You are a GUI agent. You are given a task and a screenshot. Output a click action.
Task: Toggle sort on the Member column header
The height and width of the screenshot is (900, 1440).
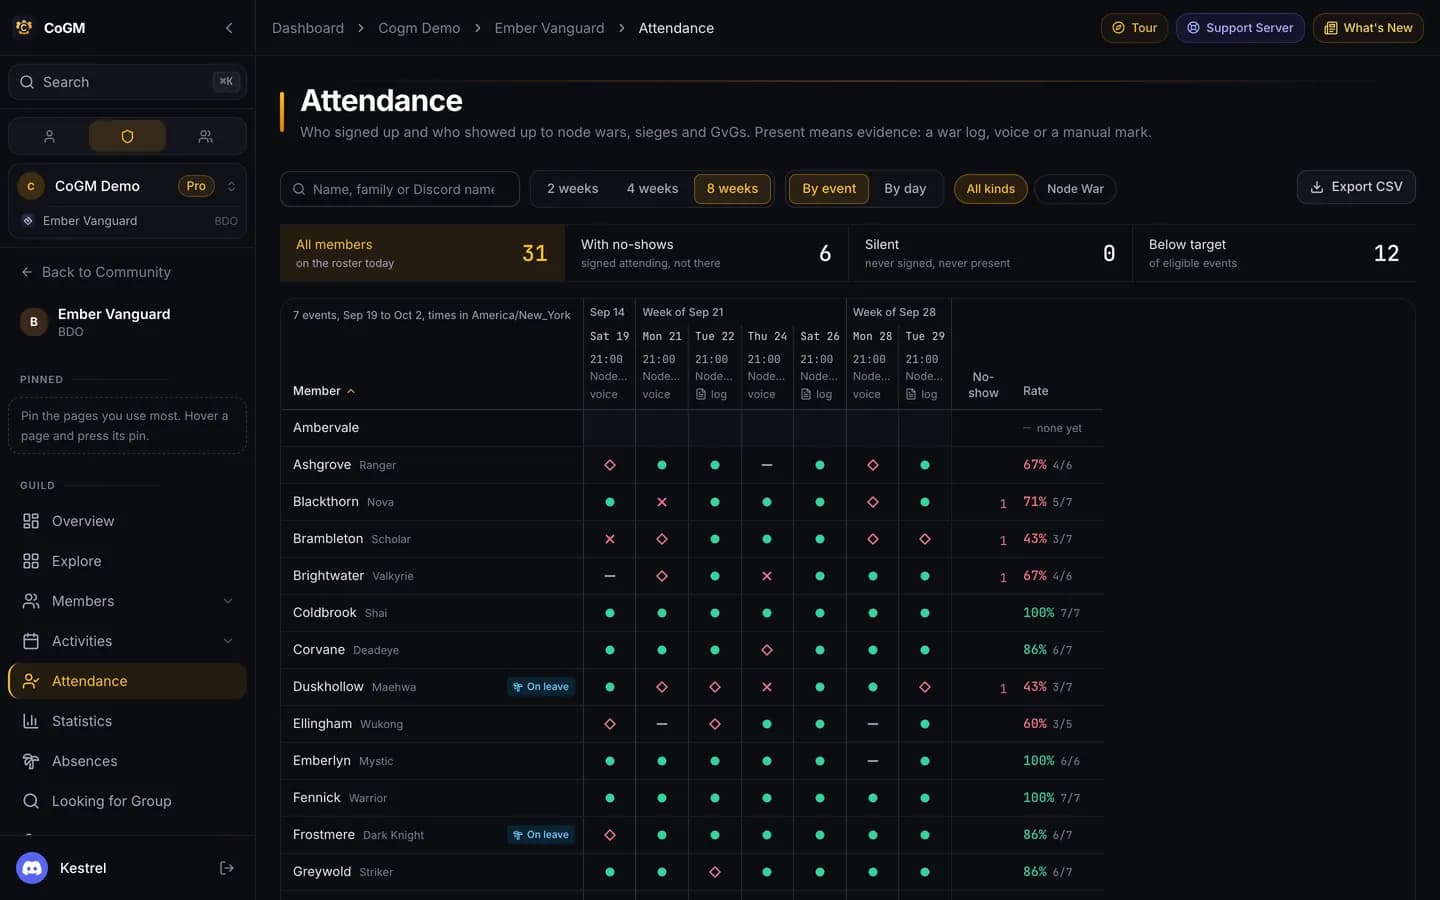(x=324, y=391)
